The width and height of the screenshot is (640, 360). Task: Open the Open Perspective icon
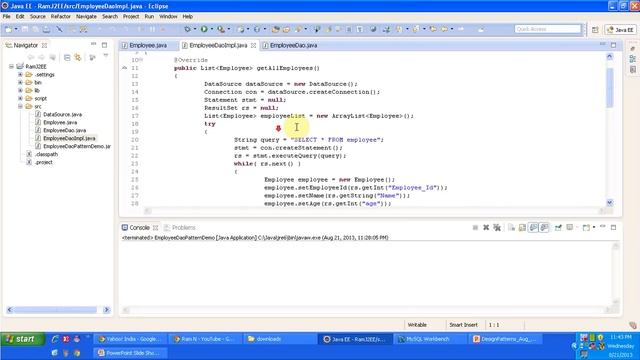click(x=595, y=30)
